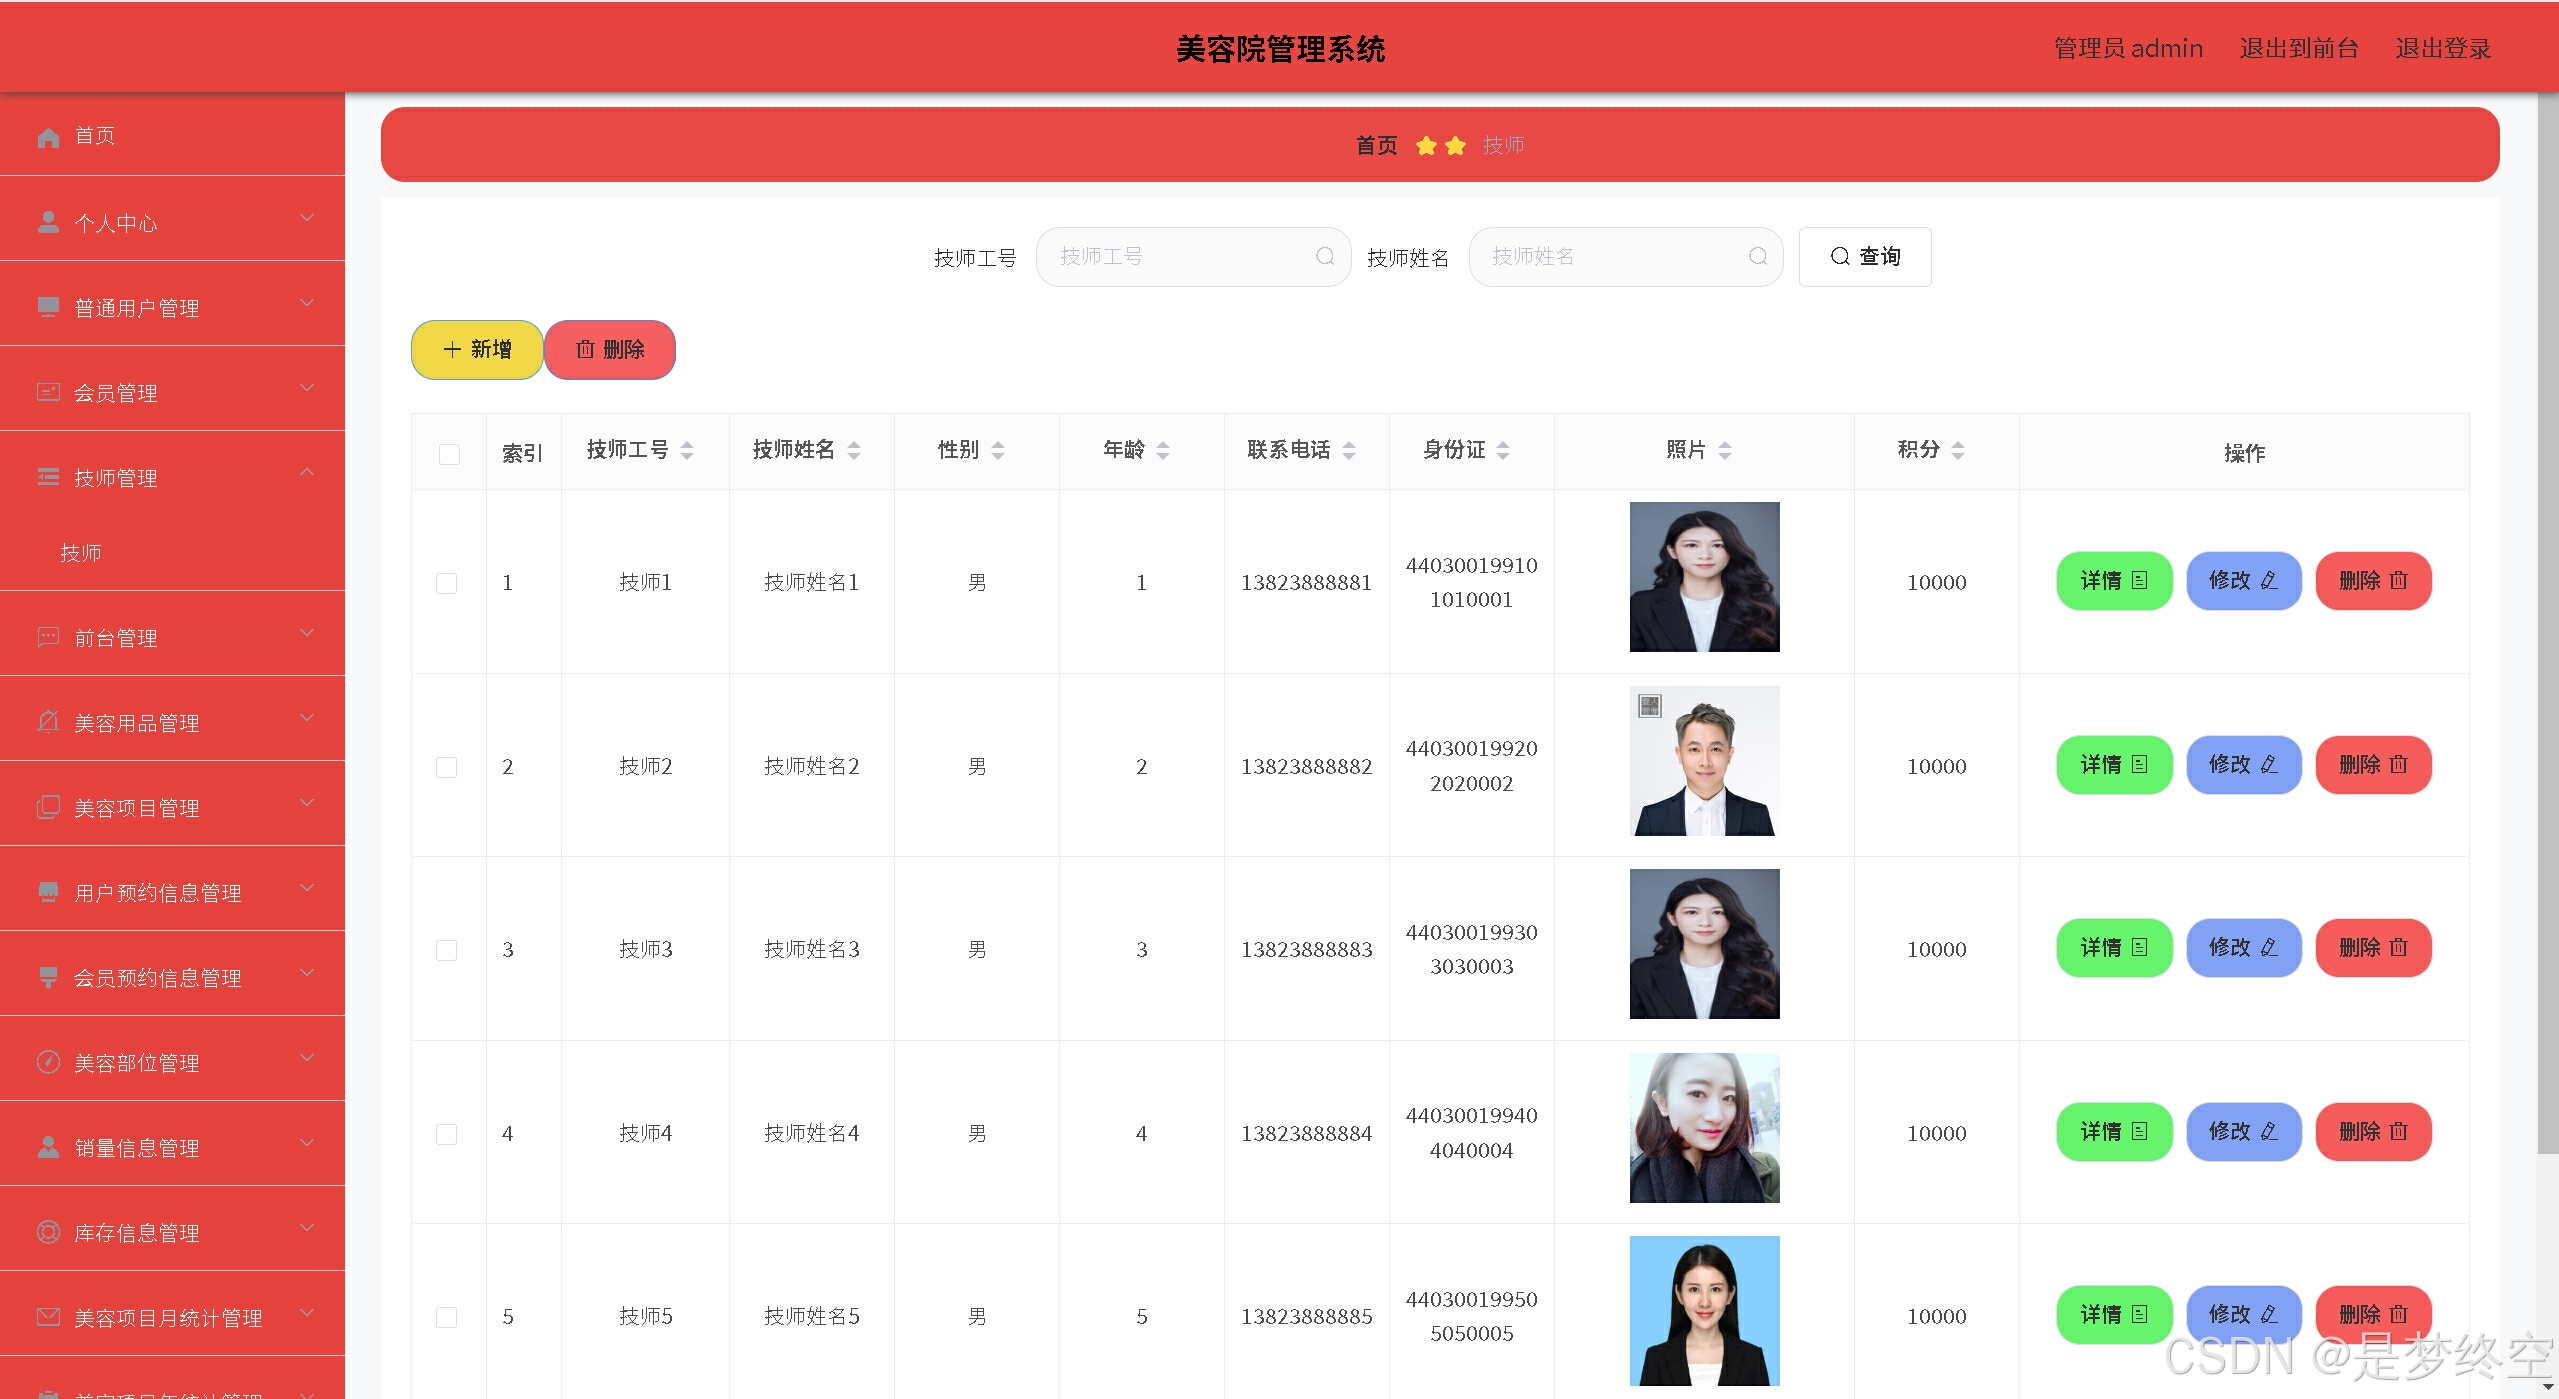Click the compass icon beside 美容部位管理
This screenshot has width=2559, height=1399.
point(48,1062)
